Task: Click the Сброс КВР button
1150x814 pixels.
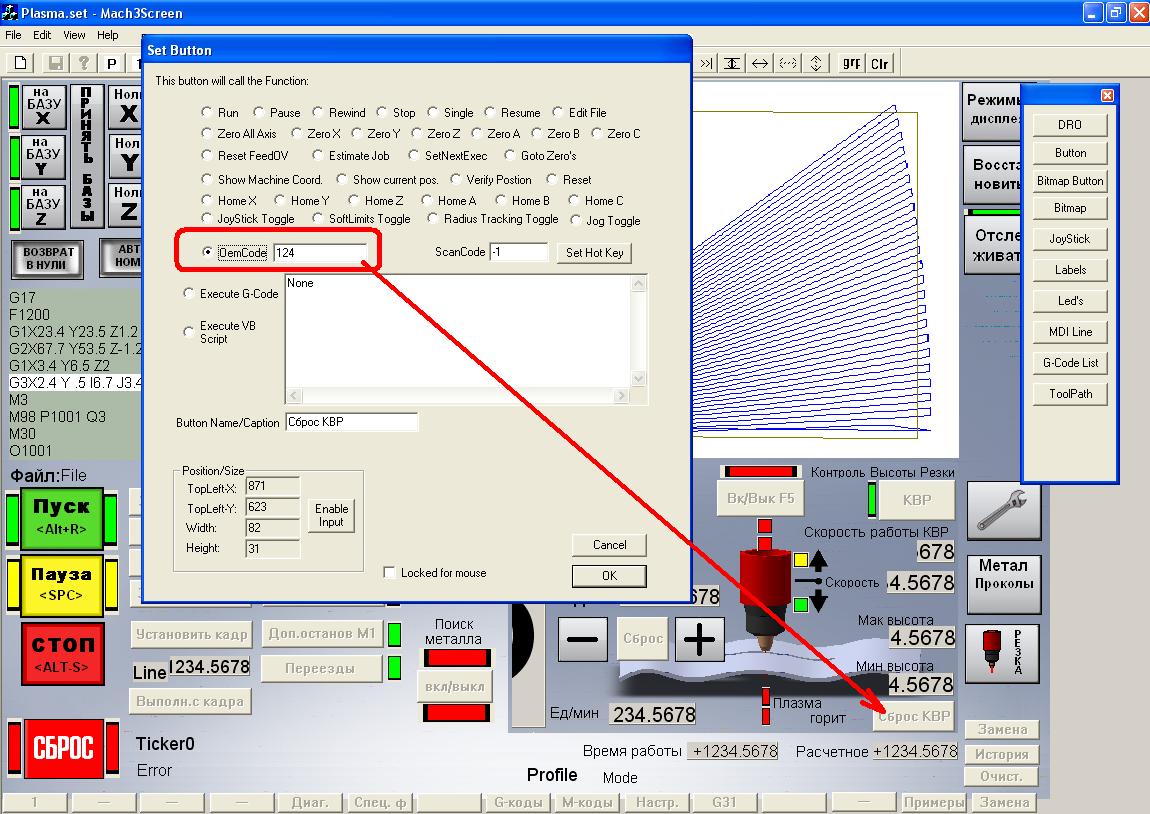Action: point(914,717)
